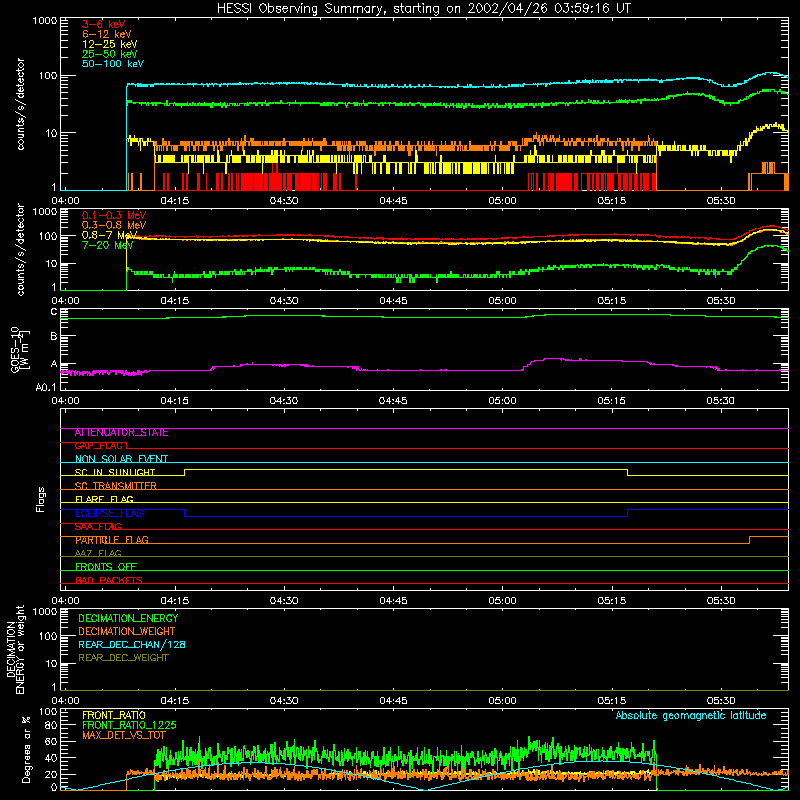Select the ATTENUATOR_STATE flag label

(x=121, y=433)
